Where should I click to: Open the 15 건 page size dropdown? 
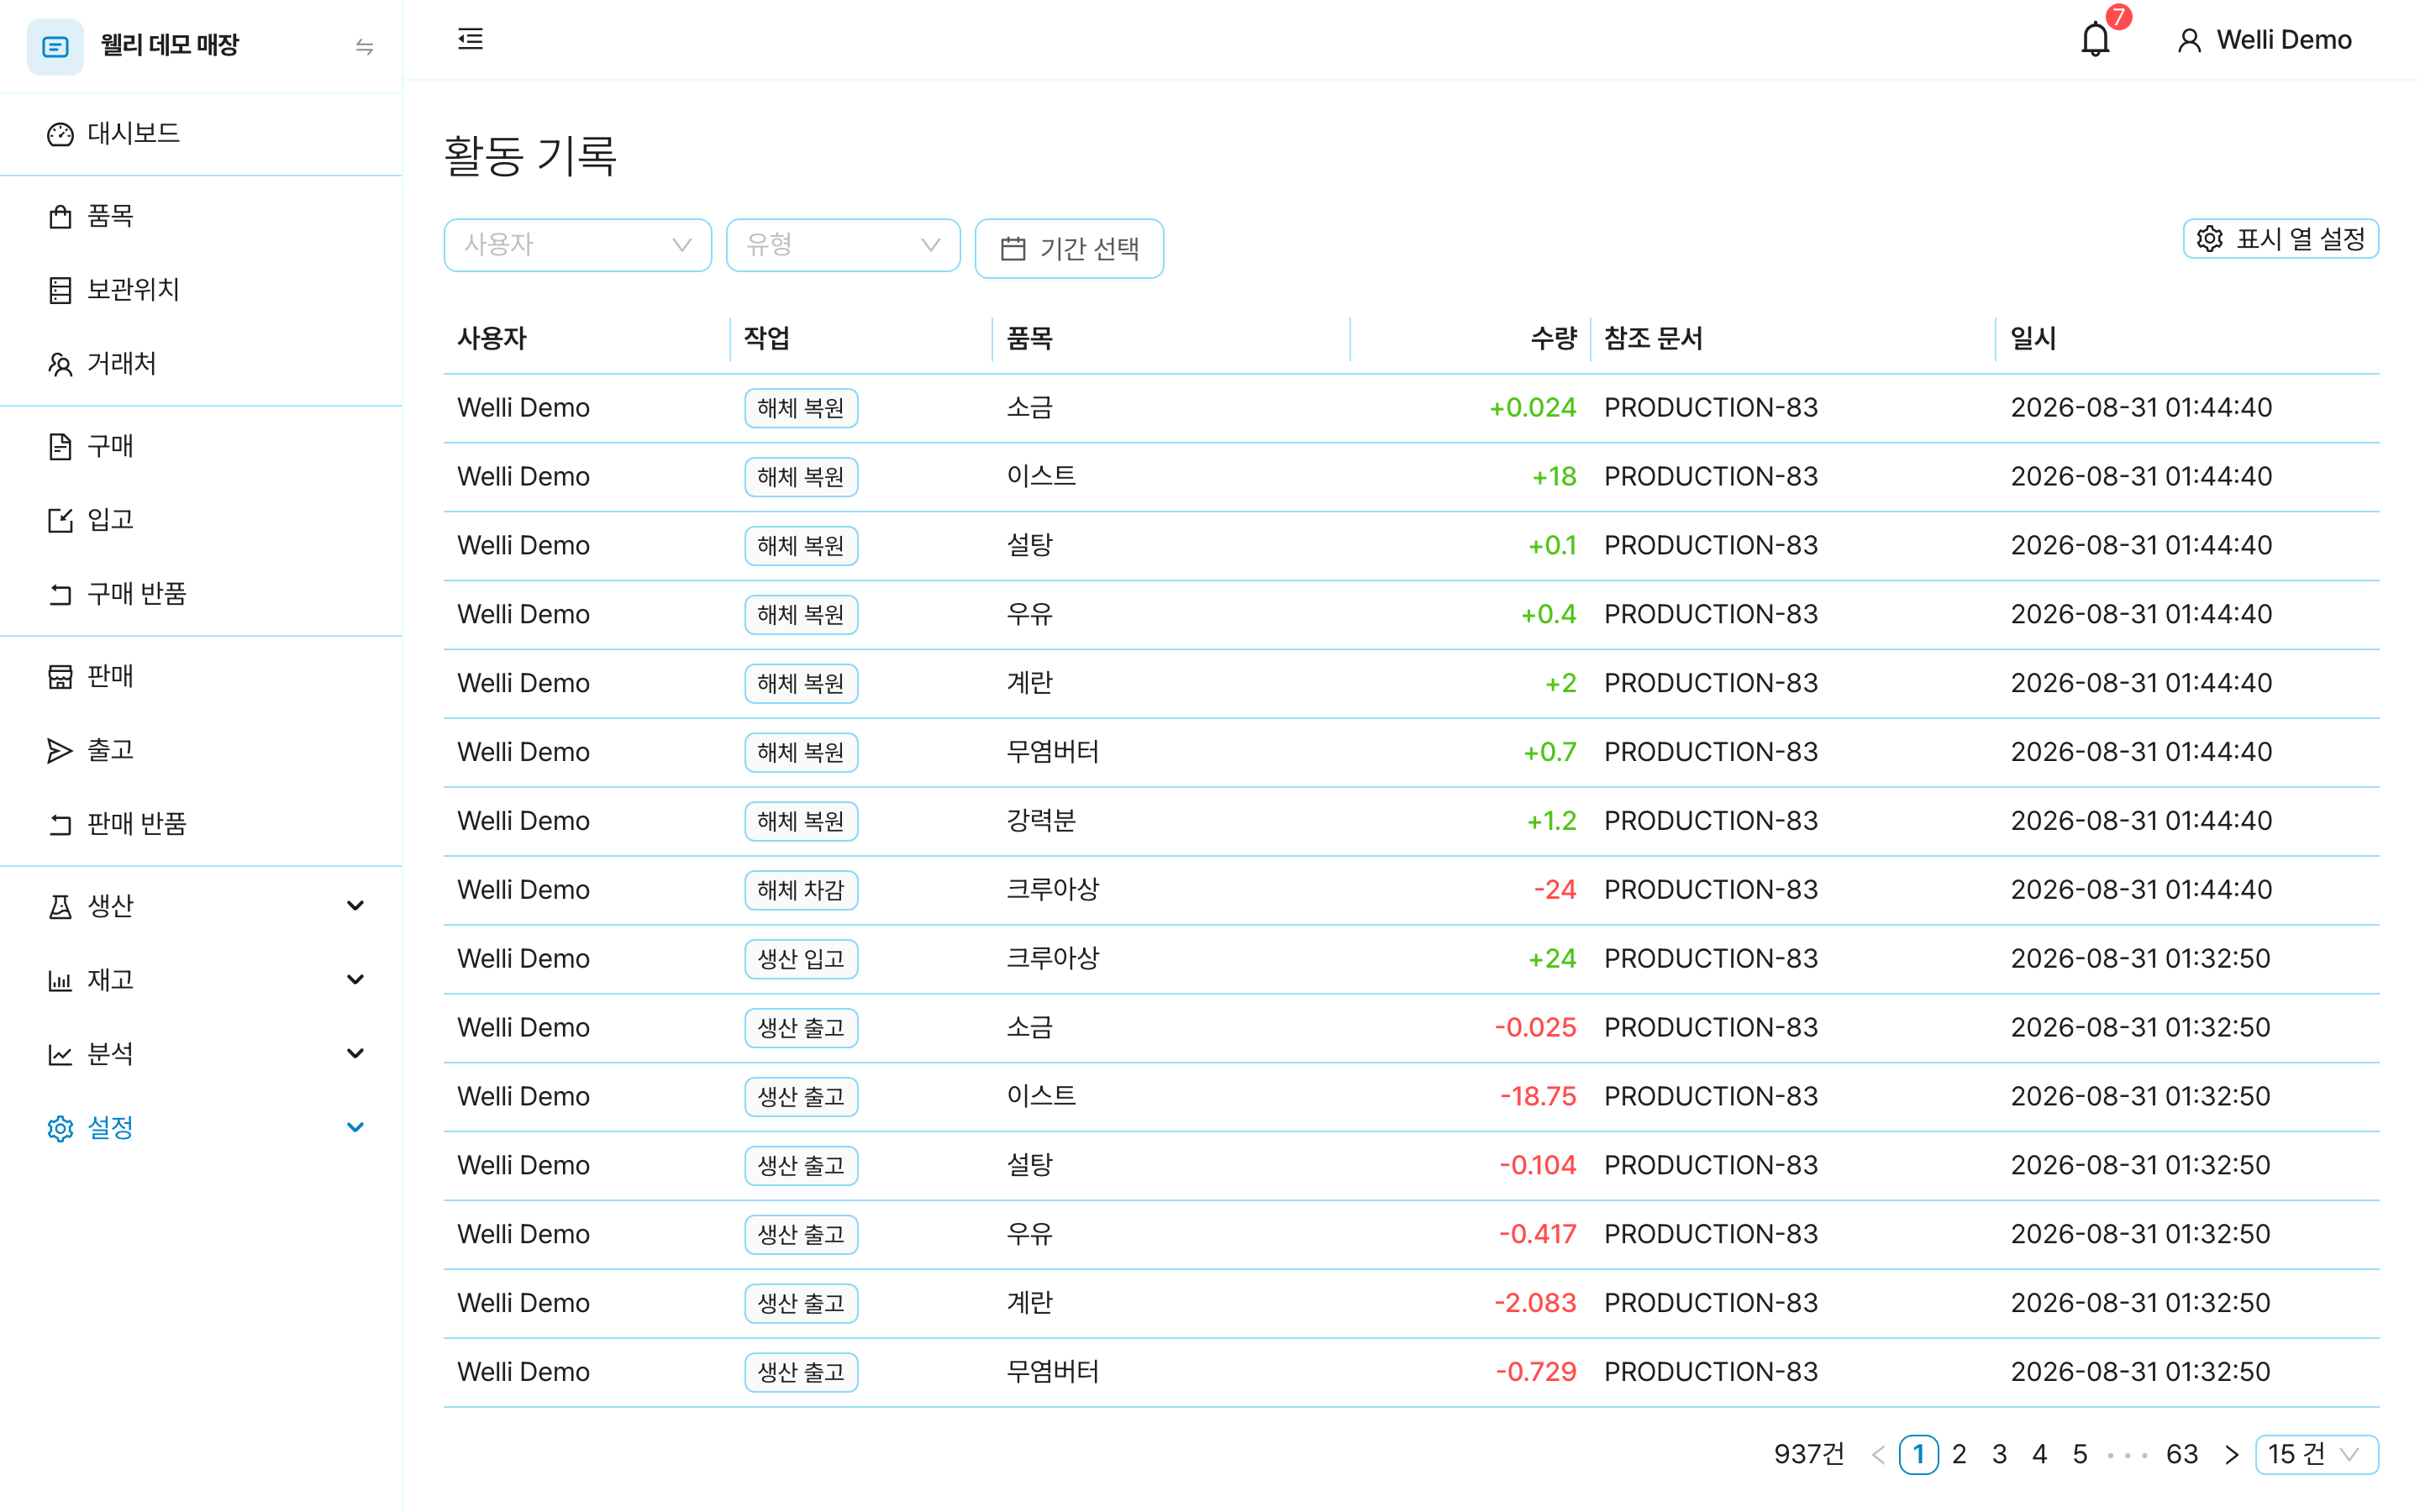[2316, 1454]
